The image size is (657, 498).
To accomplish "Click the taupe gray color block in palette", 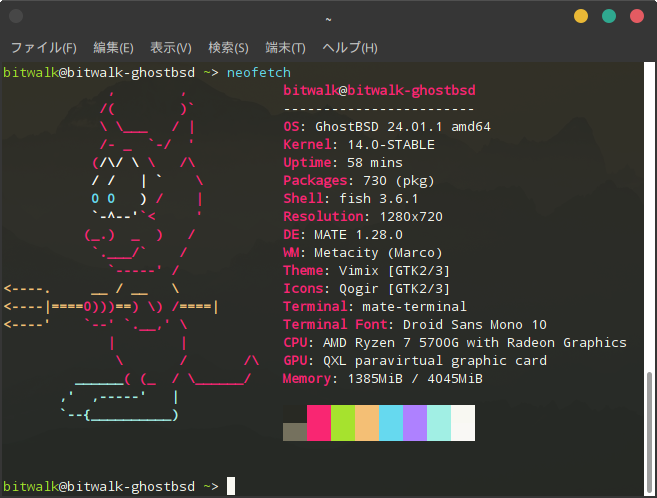I will tap(295, 432).
